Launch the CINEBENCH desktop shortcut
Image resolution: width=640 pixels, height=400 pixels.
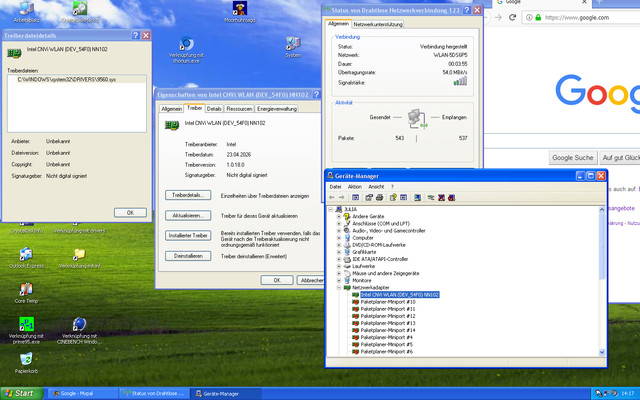tap(79, 330)
